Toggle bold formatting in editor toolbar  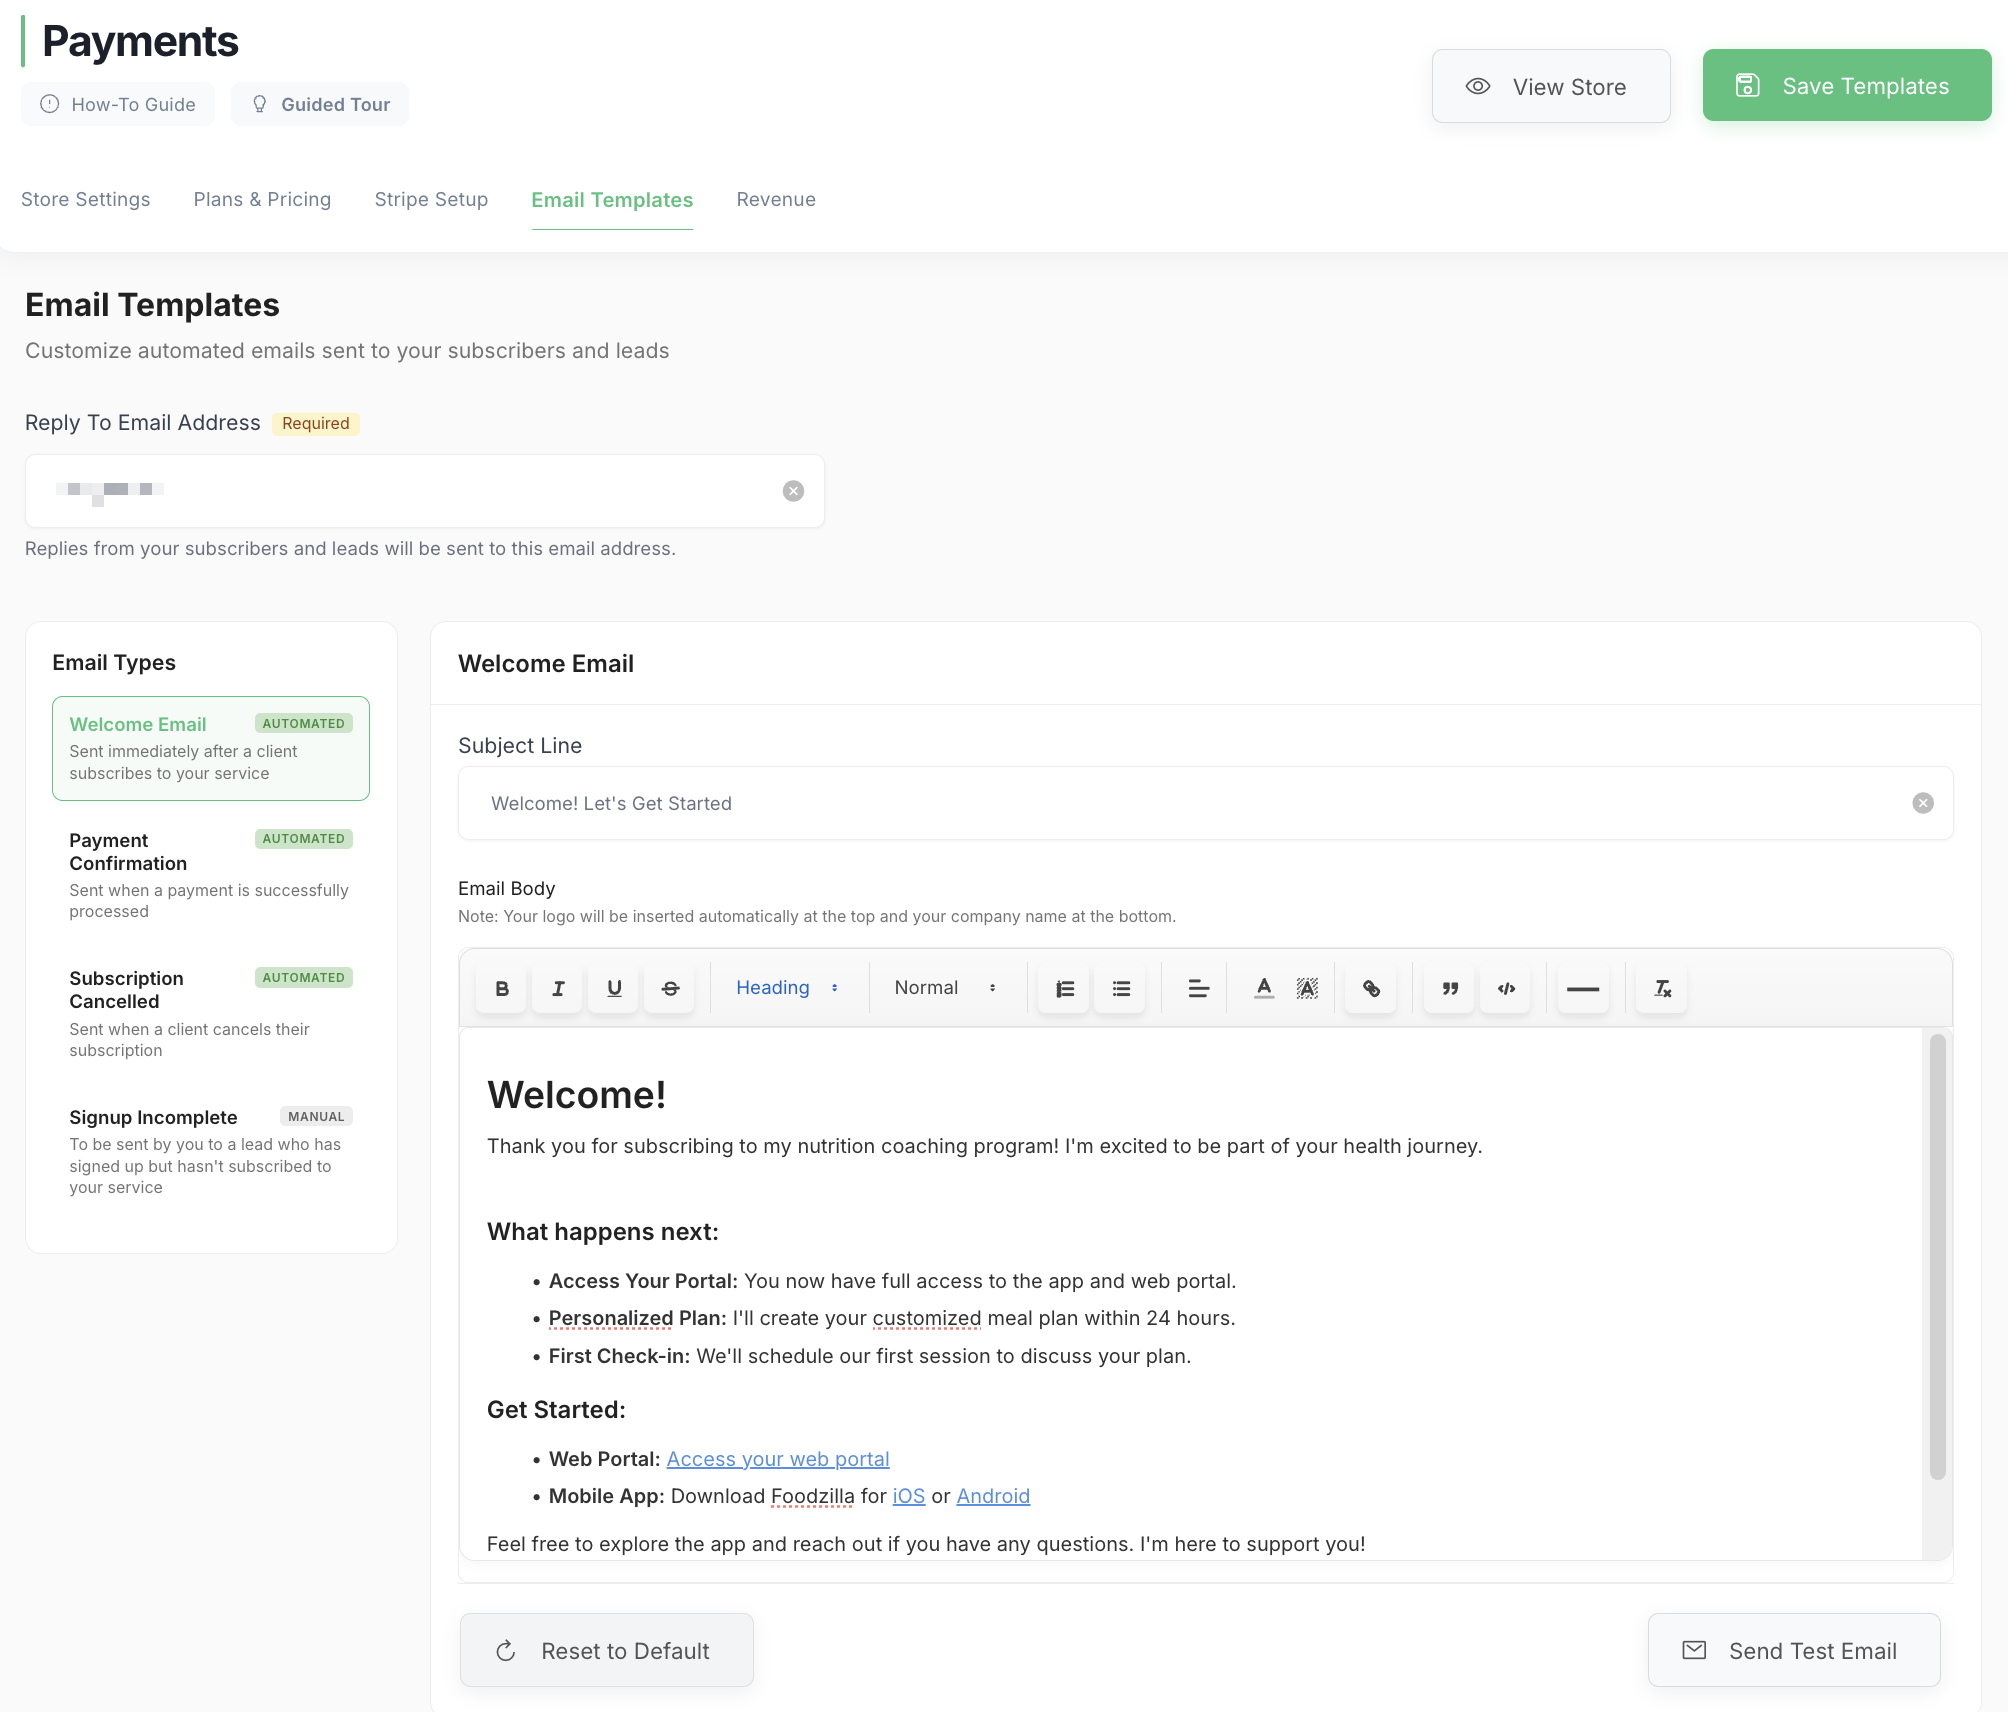coord(502,988)
